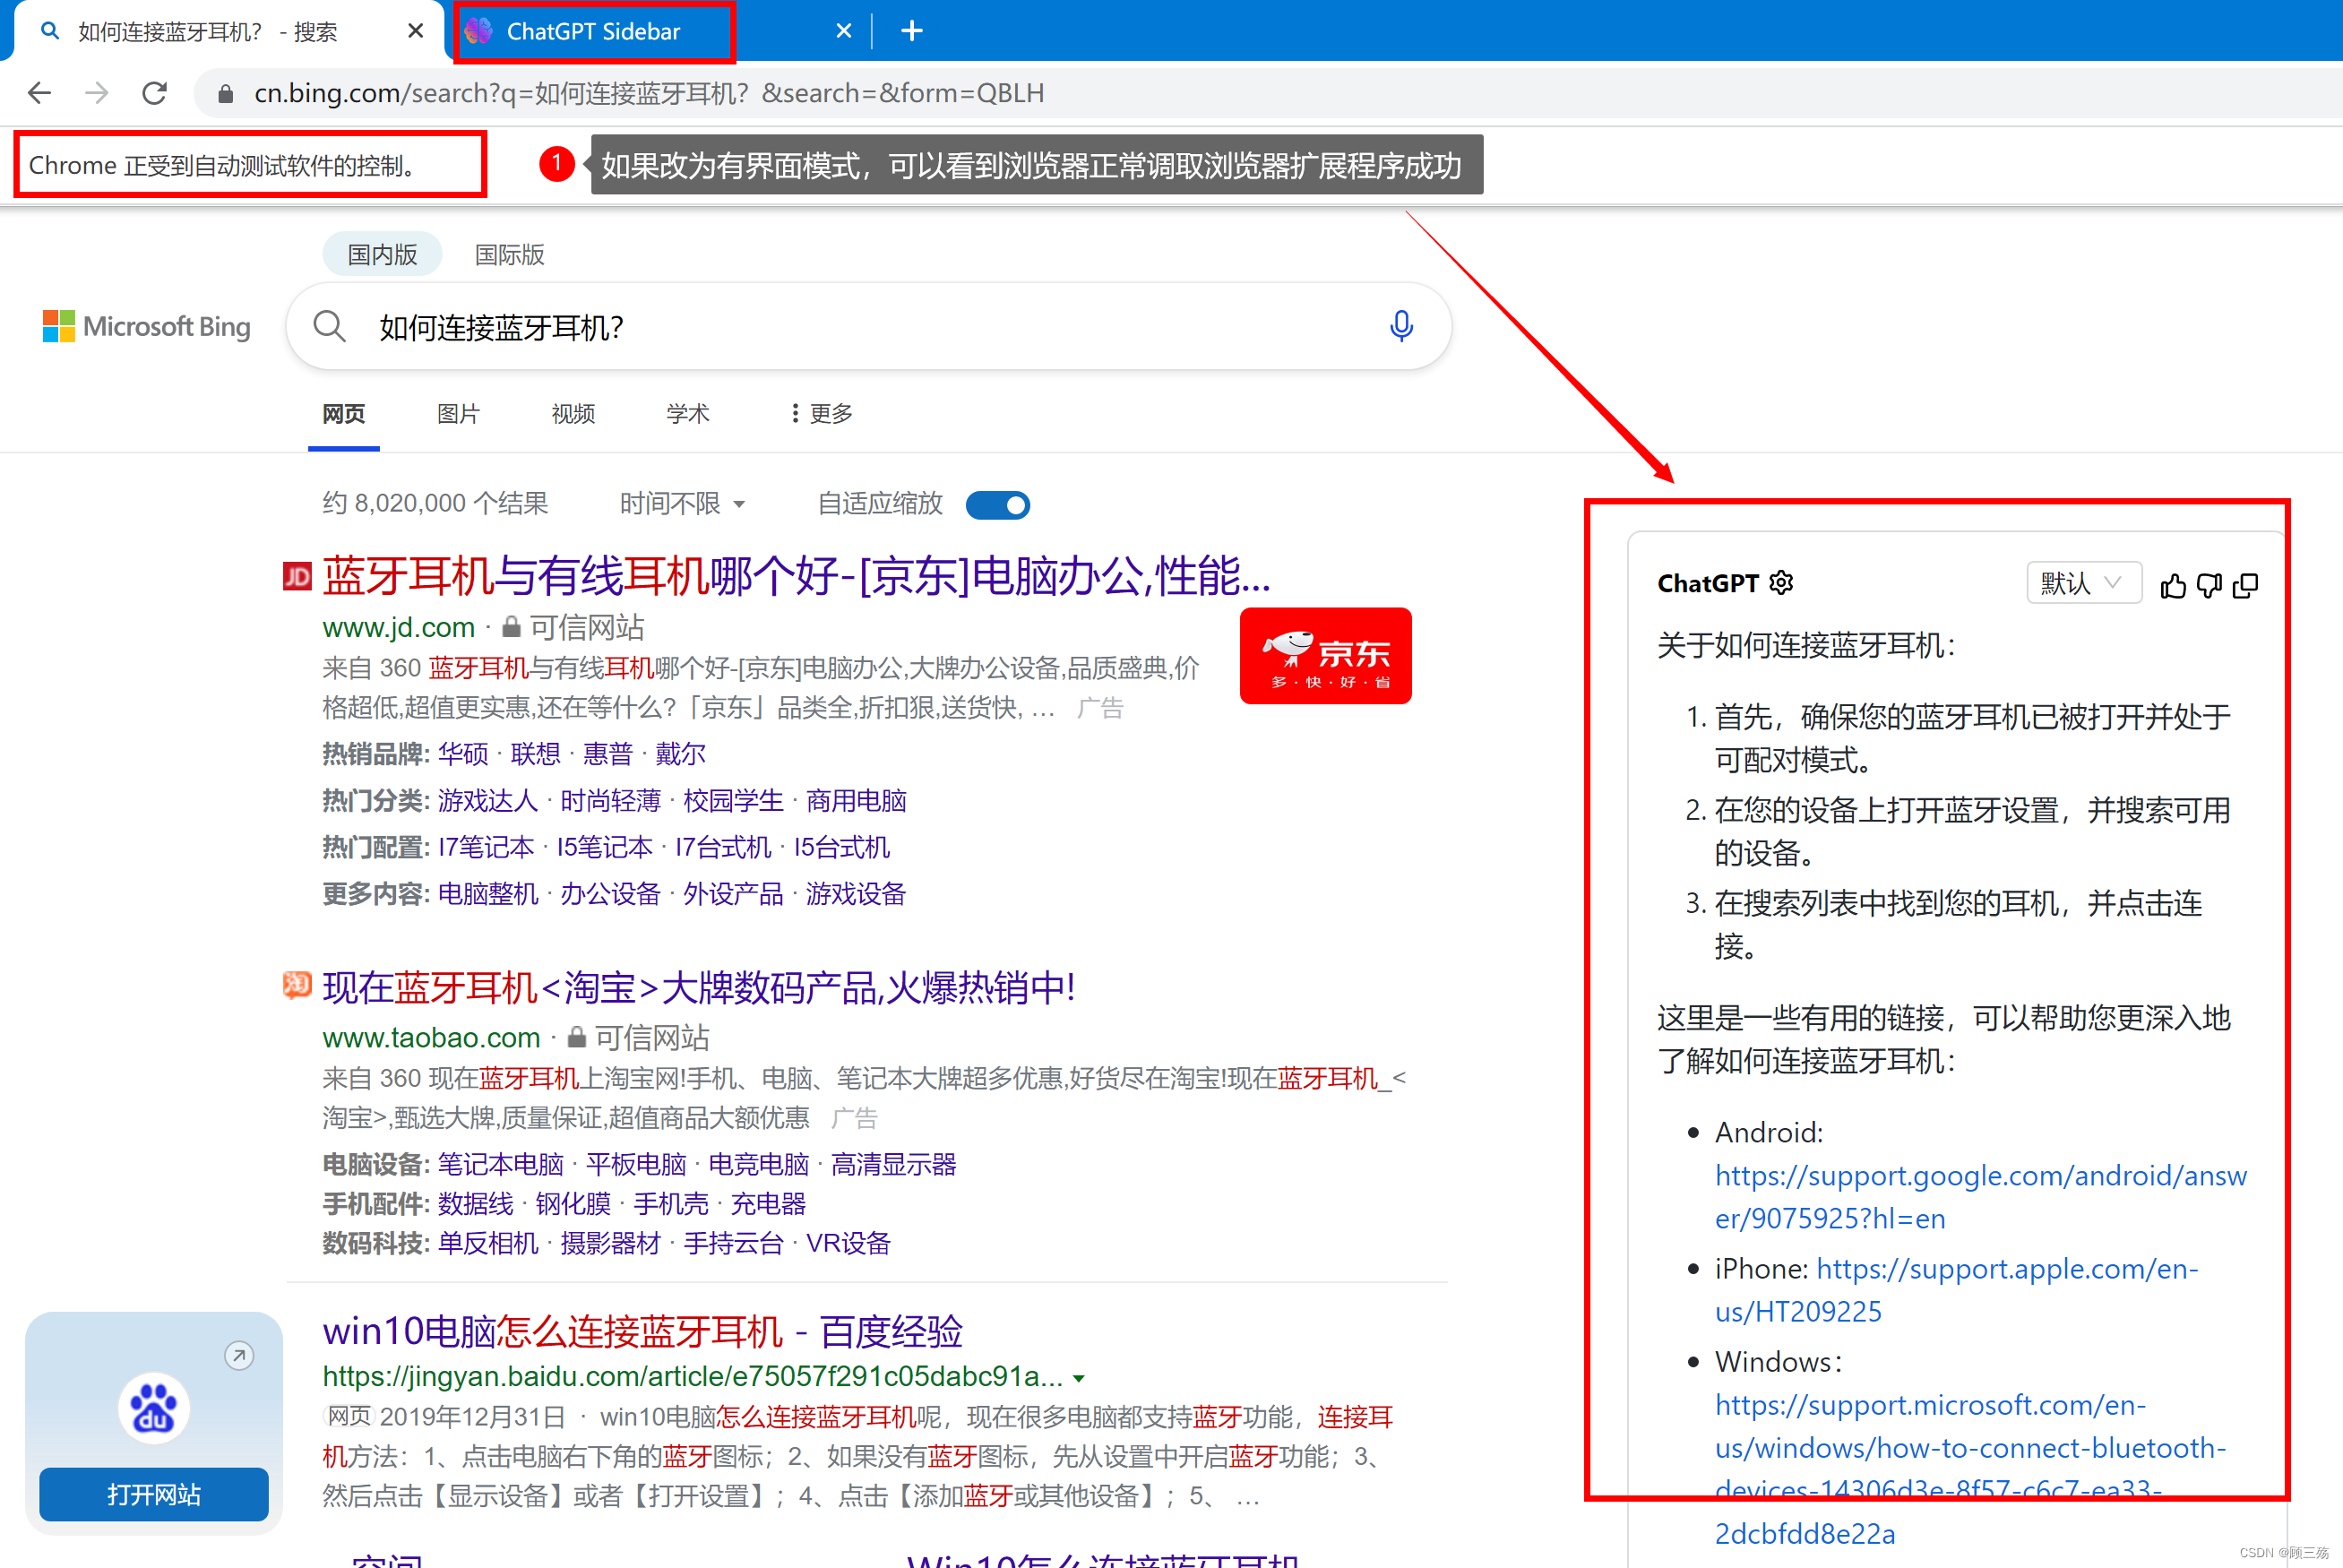
Task: Click the browser forward arrow
Action: [x=96, y=93]
